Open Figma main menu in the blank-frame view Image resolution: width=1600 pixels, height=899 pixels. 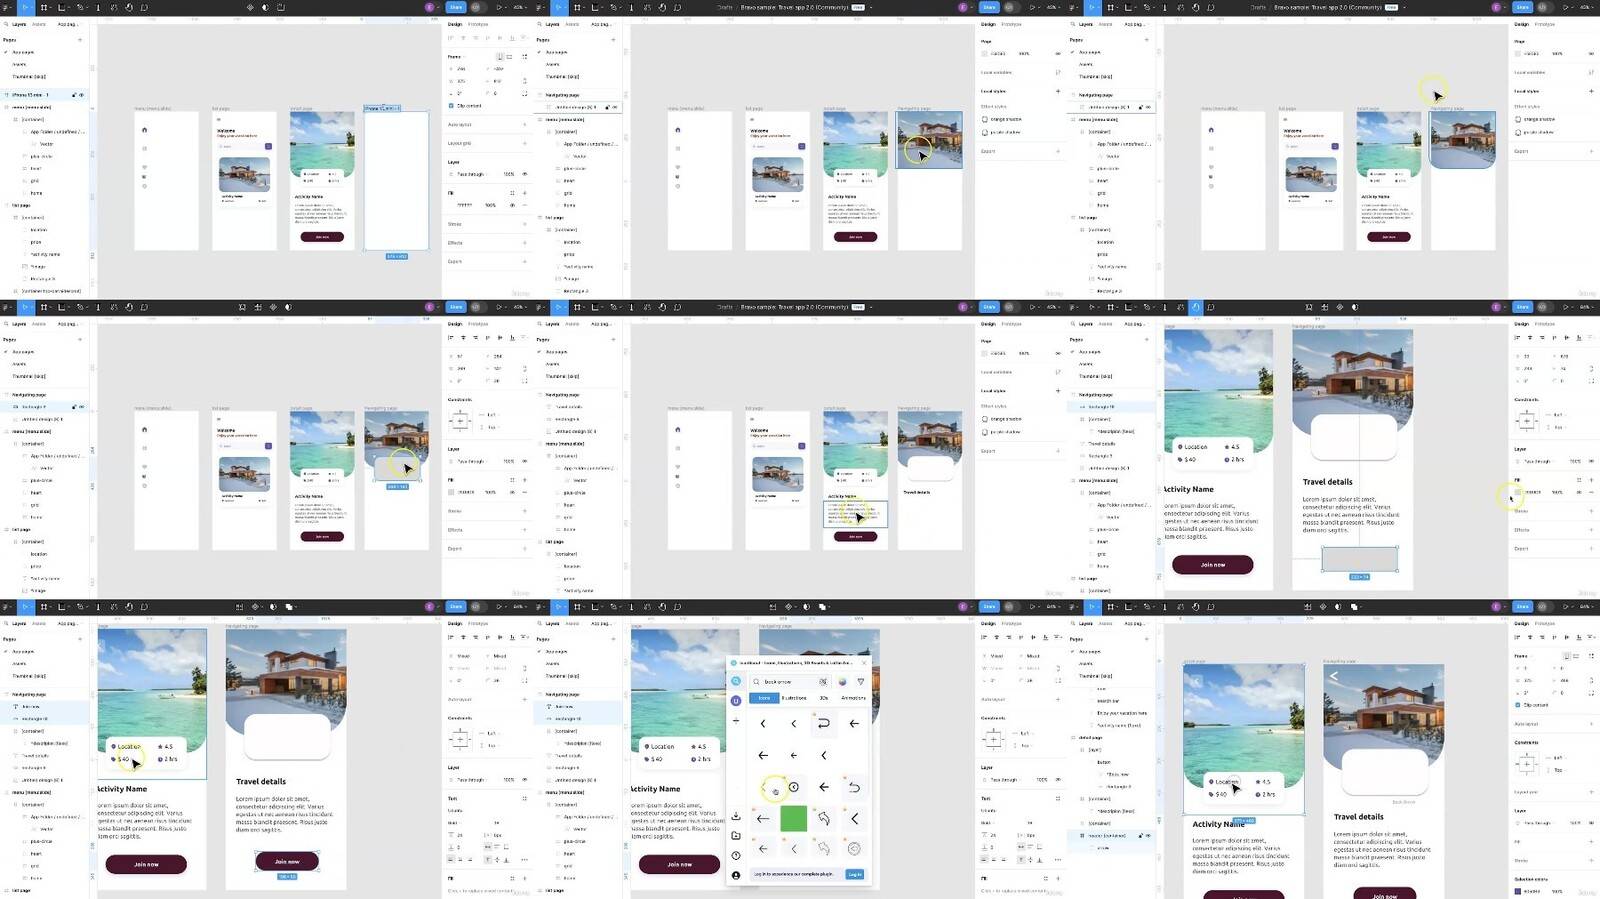[x=8, y=7]
